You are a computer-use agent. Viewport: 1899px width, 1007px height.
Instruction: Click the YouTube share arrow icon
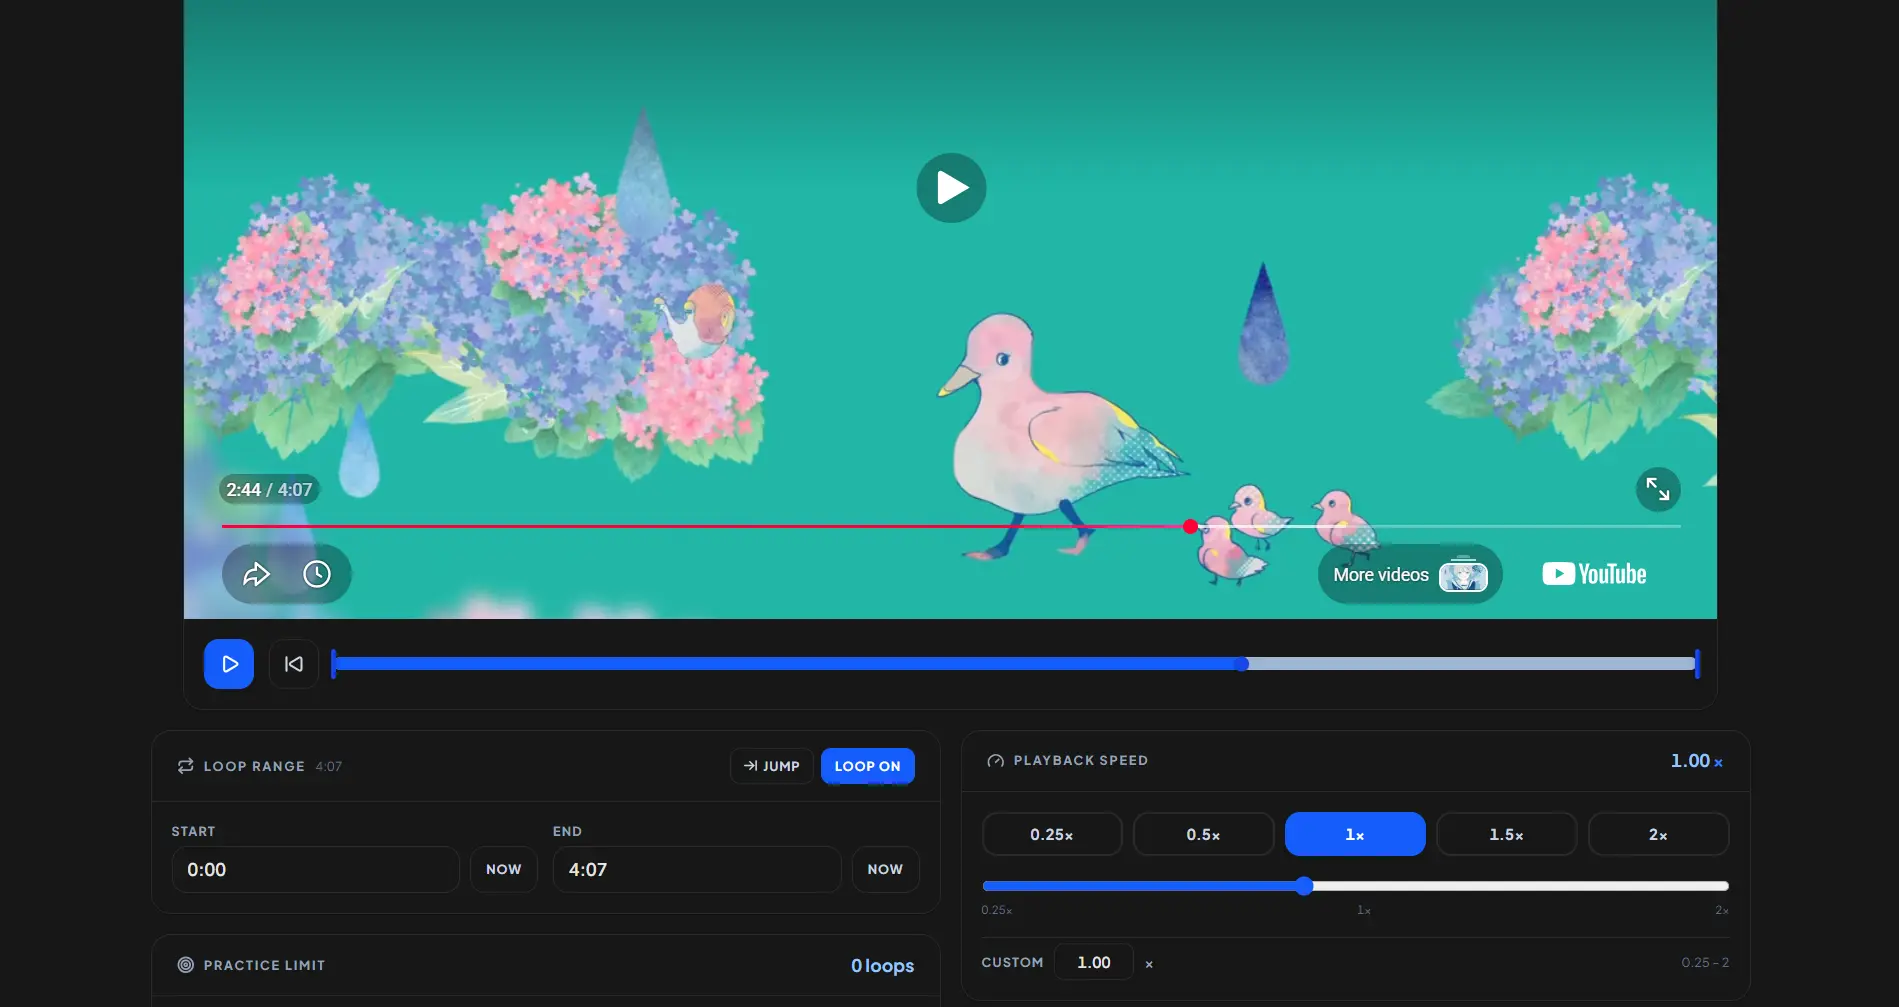click(x=257, y=574)
